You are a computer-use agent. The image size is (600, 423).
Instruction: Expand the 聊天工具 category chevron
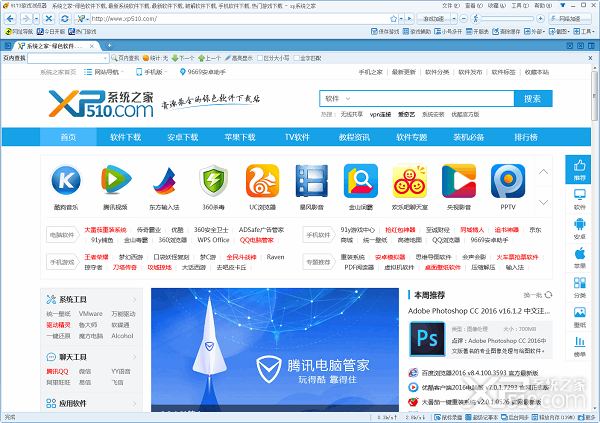[135, 357]
